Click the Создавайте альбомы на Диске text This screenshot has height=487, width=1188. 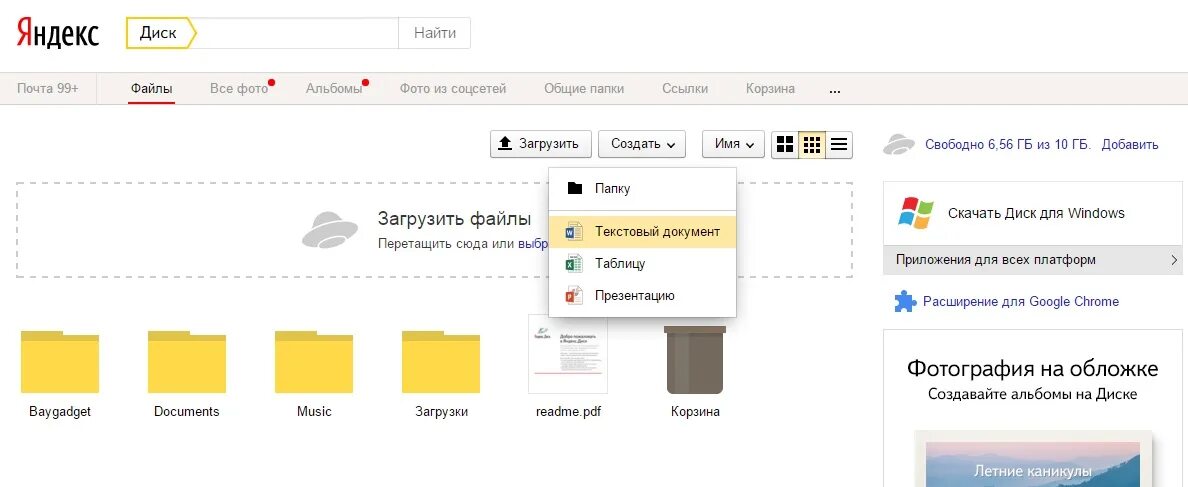1033,395
